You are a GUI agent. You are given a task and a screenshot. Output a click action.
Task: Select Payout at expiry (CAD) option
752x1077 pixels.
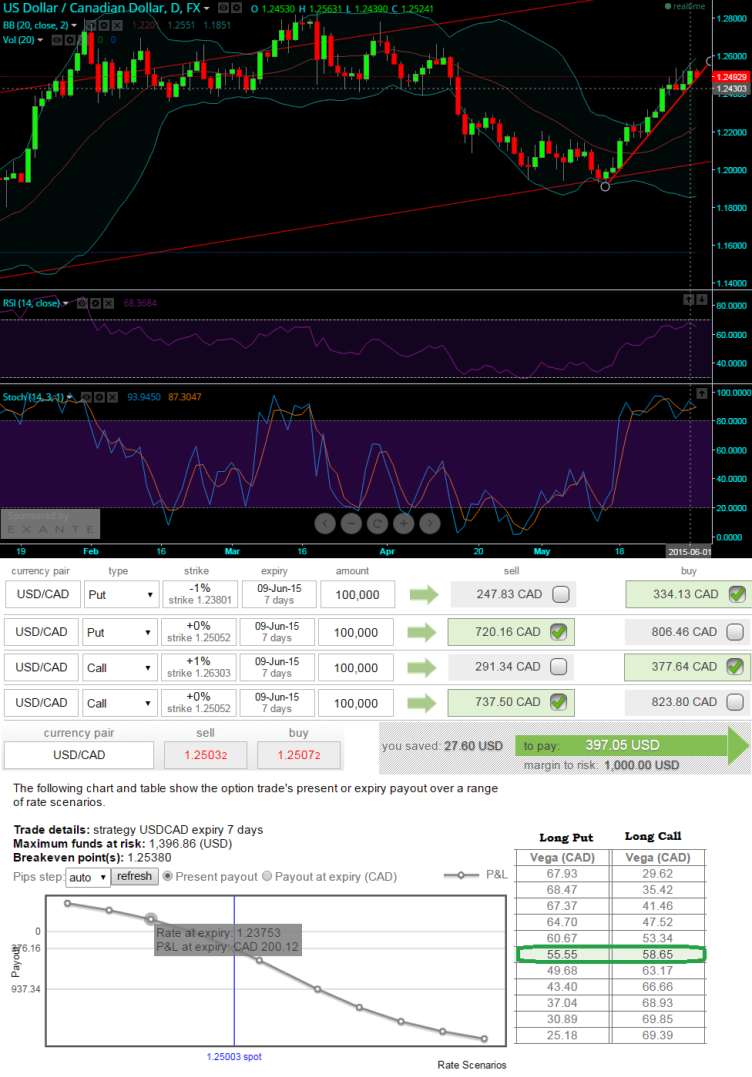pos(267,876)
